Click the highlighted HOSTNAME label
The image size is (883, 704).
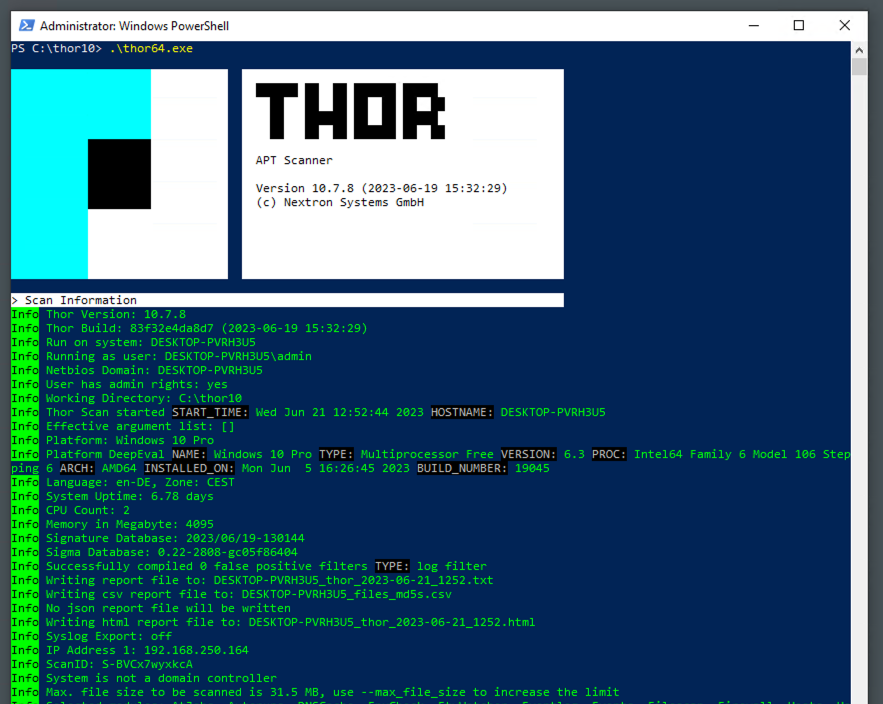click(x=462, y=412)
